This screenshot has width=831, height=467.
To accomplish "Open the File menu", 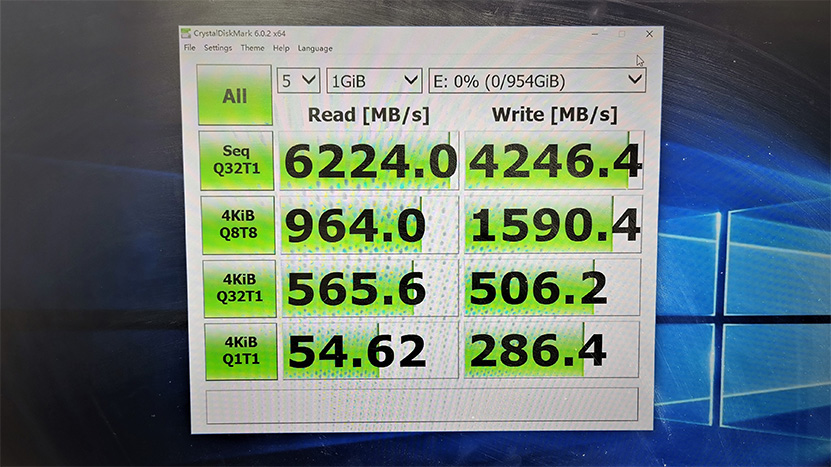I will point(189,48).
